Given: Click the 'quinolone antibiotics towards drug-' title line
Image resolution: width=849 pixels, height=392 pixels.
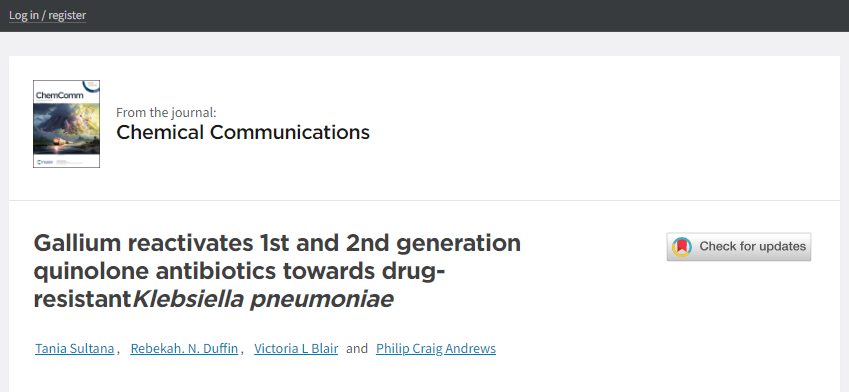Looking at the screenshot, I should pos(239,271).
